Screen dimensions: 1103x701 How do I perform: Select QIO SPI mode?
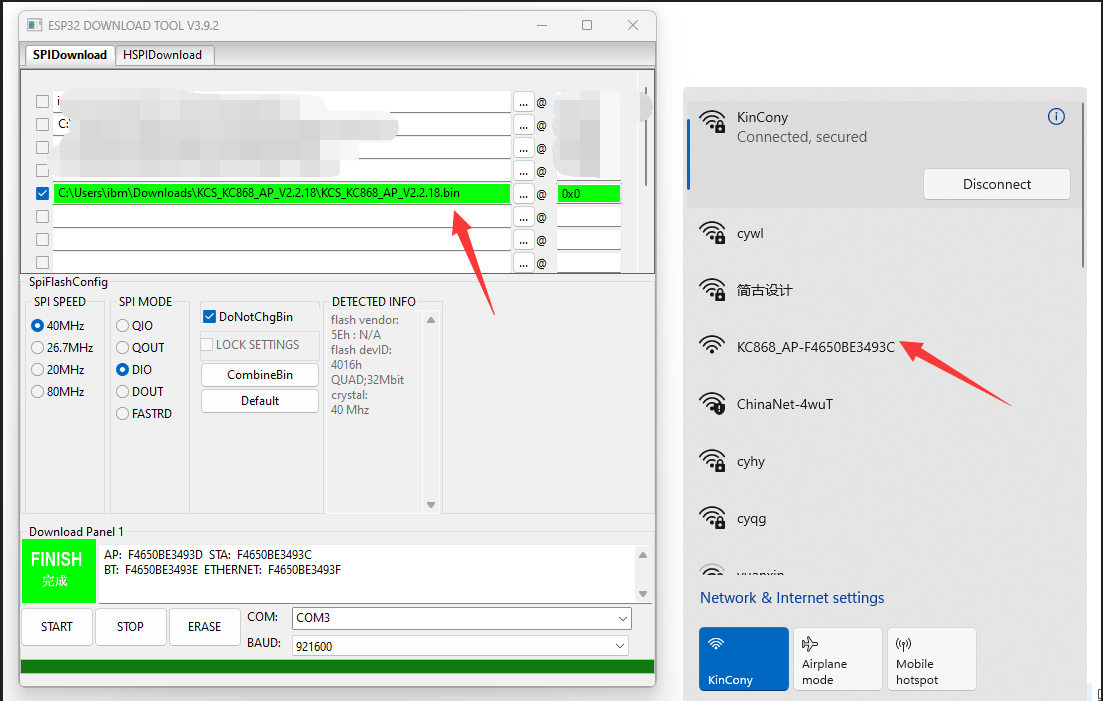[123, 326]
